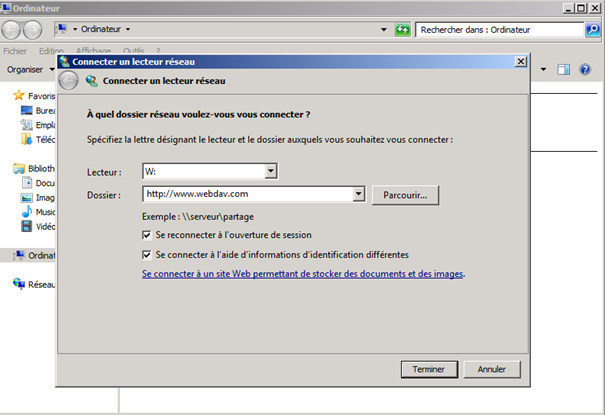Screen dimensions: 605x415
Task: Click the Réseau network icon in sidebar
Action: (19, 284)
